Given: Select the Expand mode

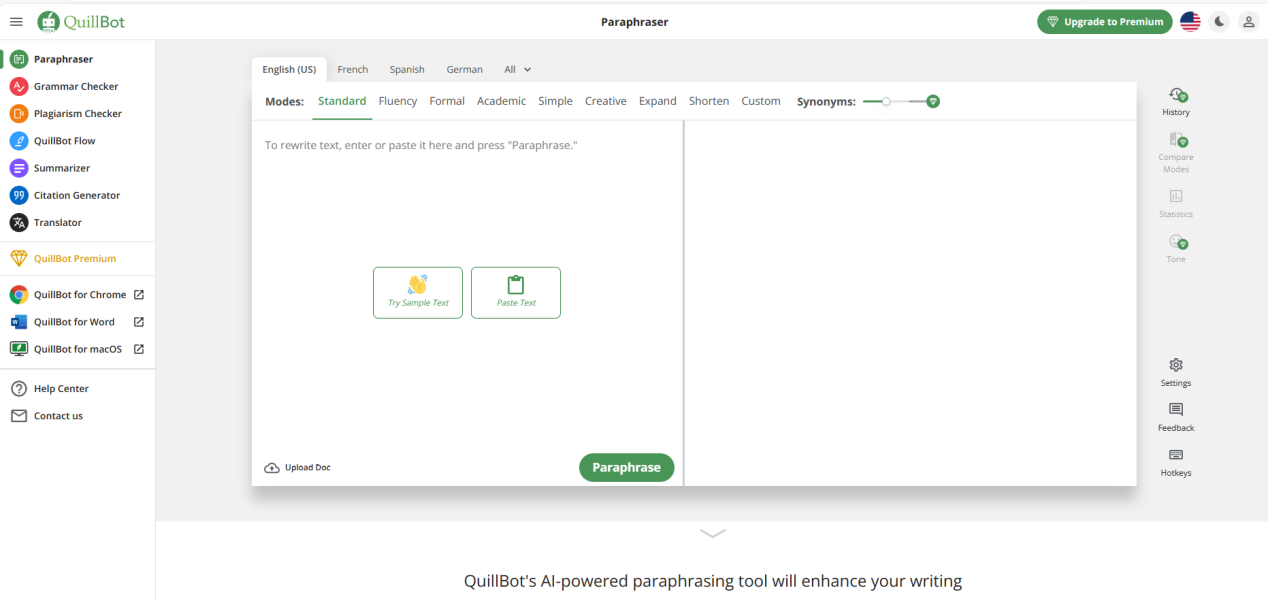Looking at the screenshot, I should [x=658, y=101].
